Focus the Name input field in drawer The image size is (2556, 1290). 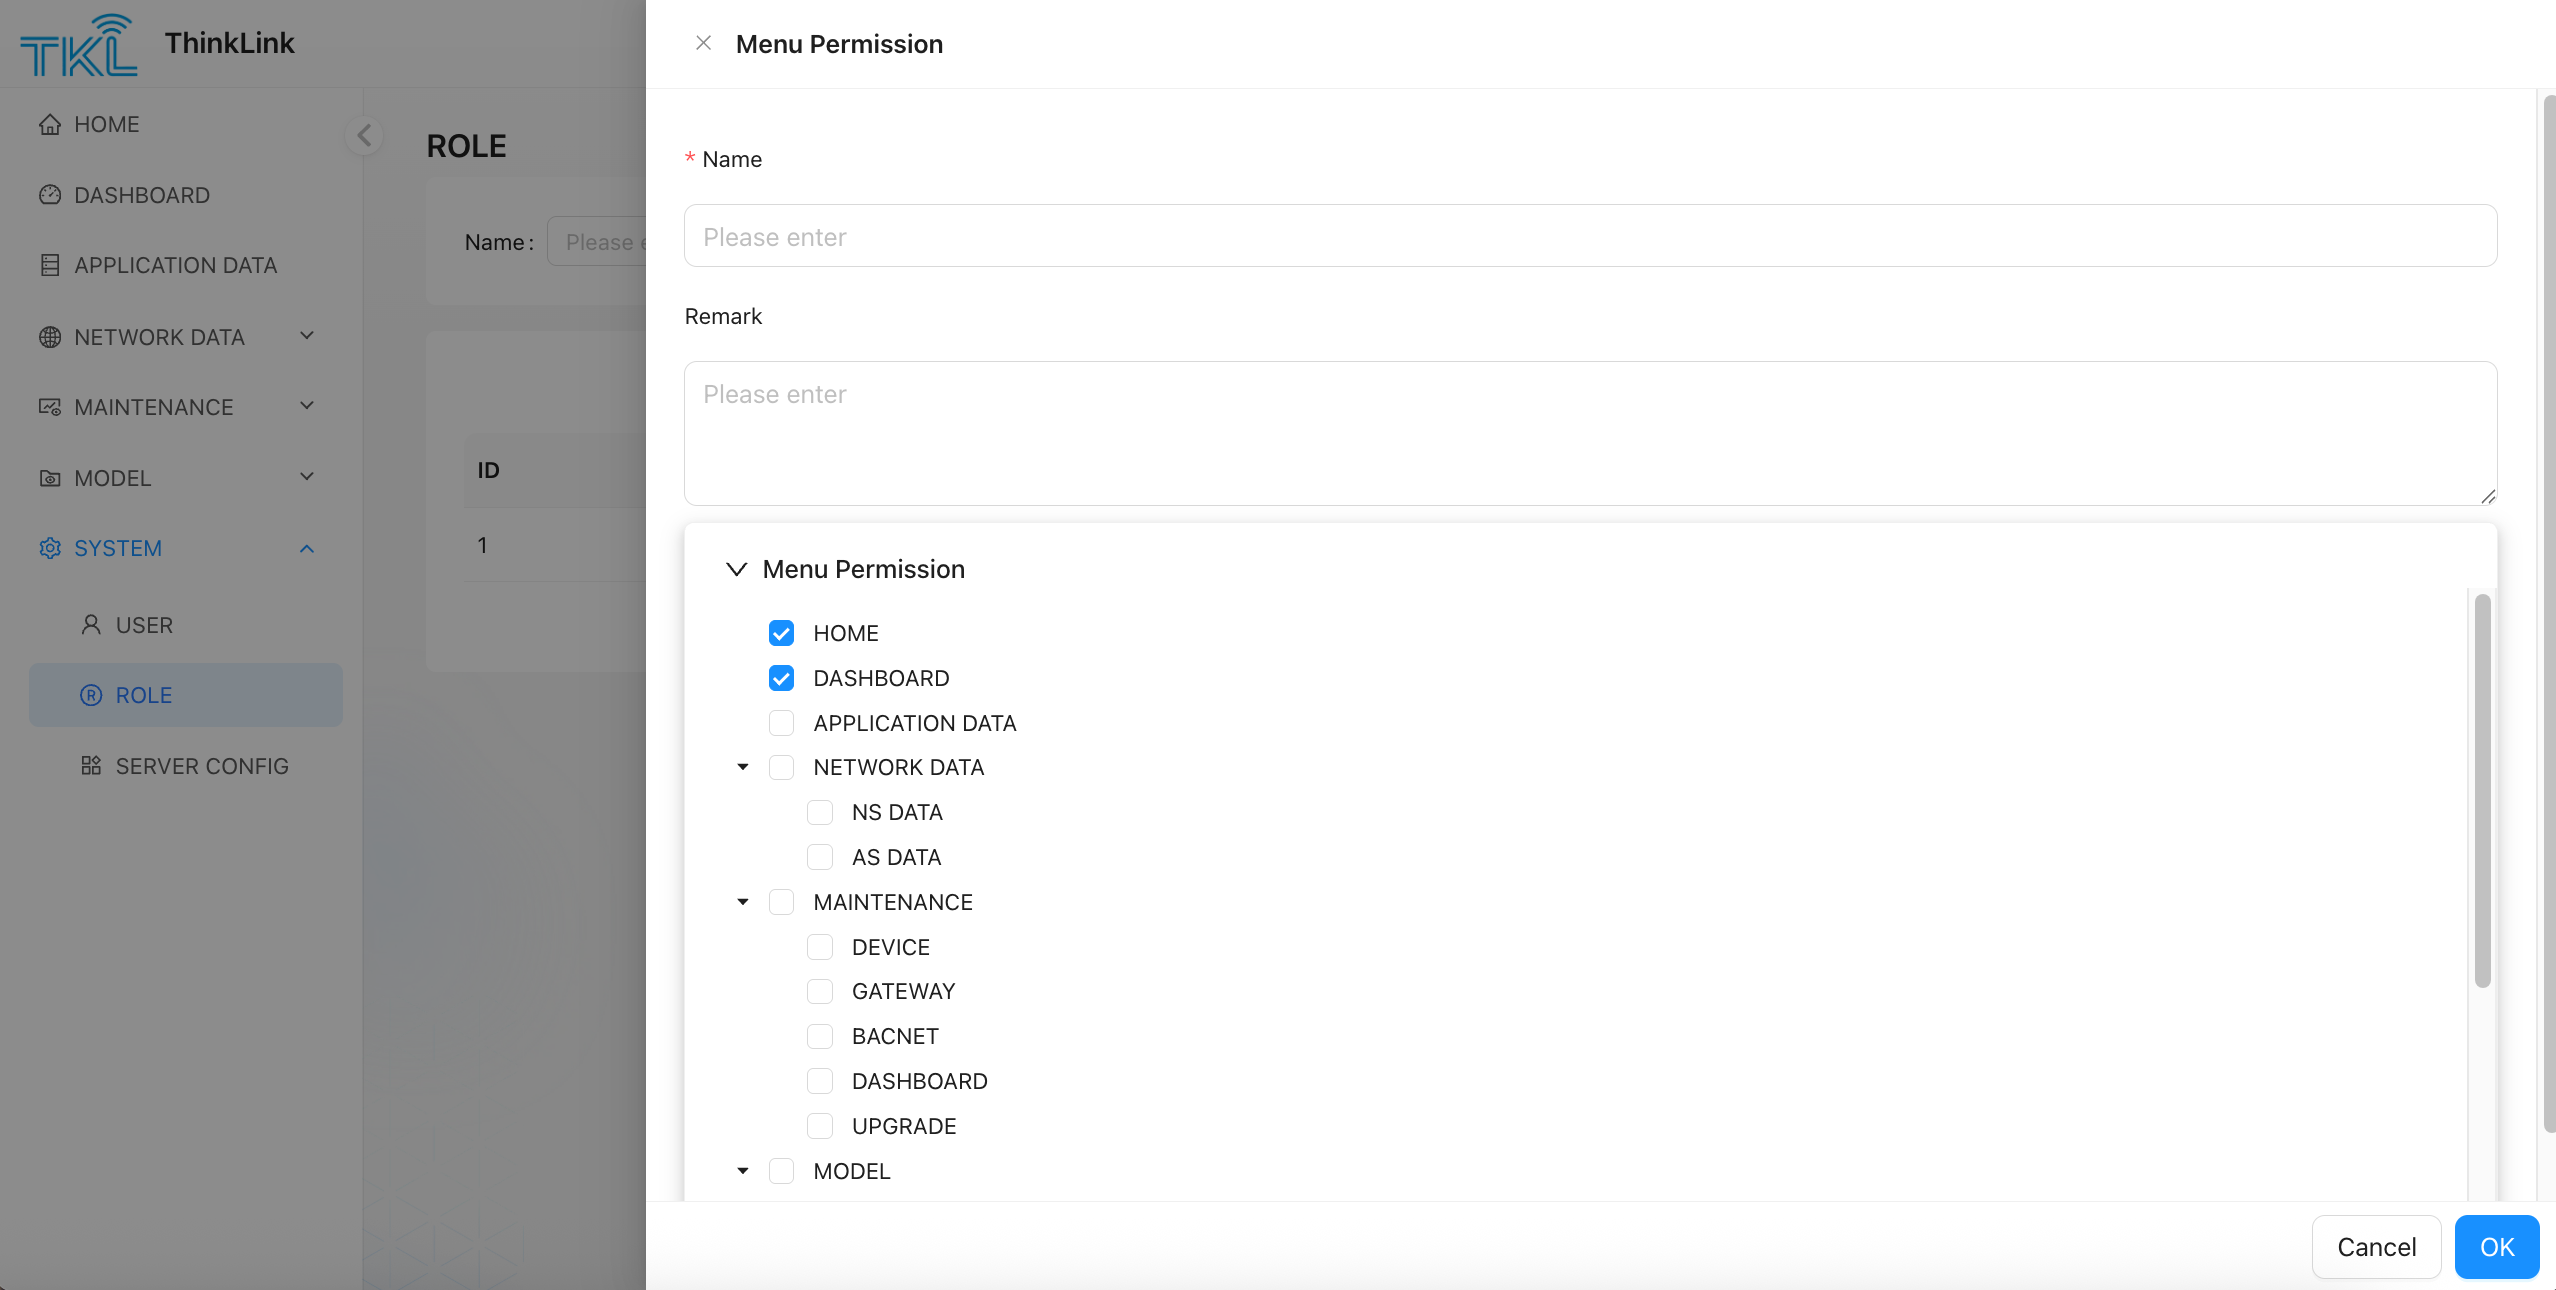point(1590,236)
